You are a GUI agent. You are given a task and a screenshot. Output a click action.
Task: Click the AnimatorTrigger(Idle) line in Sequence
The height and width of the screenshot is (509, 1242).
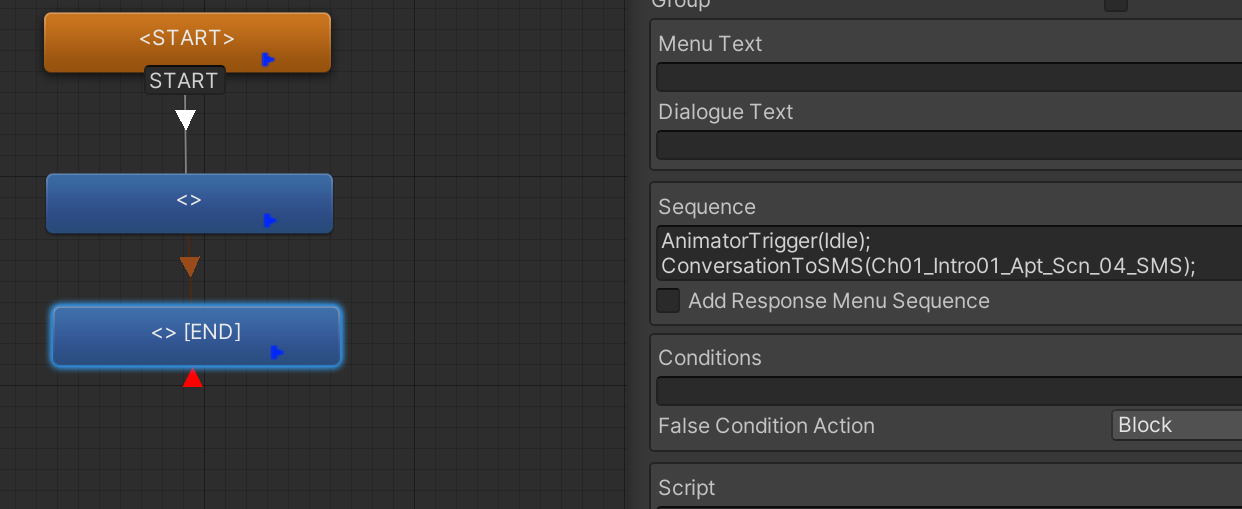(767, 241)
